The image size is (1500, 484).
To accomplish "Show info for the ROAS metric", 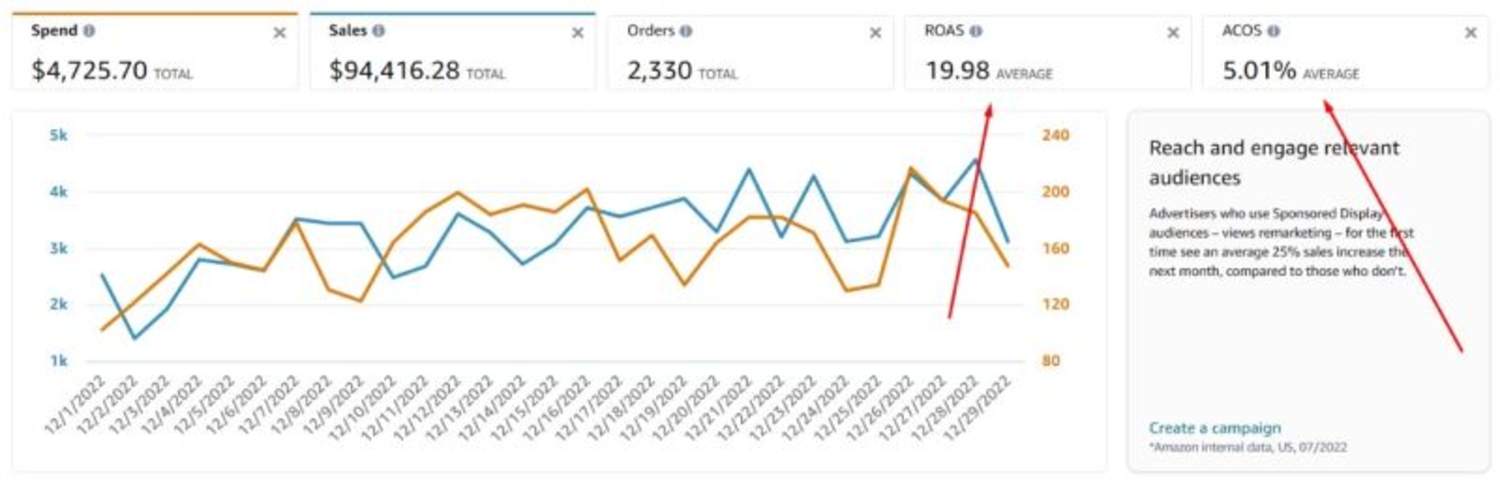I will pos(975,31).
